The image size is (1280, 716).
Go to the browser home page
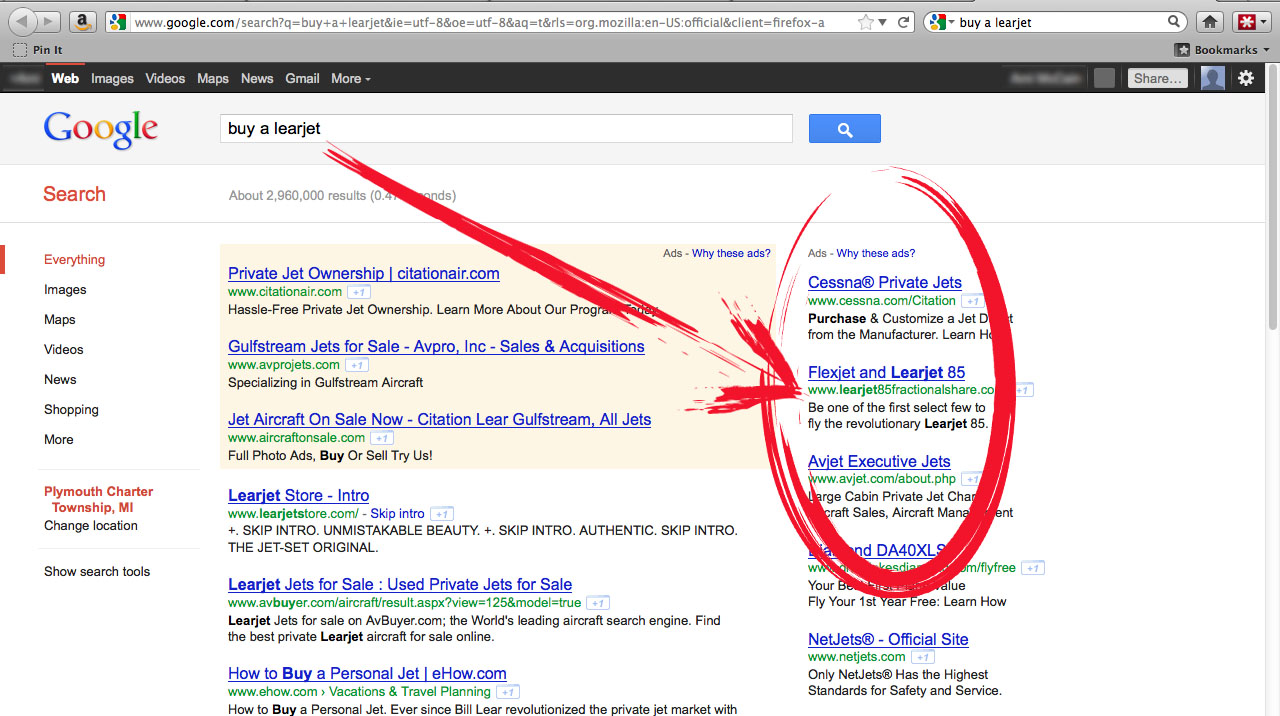[1210, 22]
